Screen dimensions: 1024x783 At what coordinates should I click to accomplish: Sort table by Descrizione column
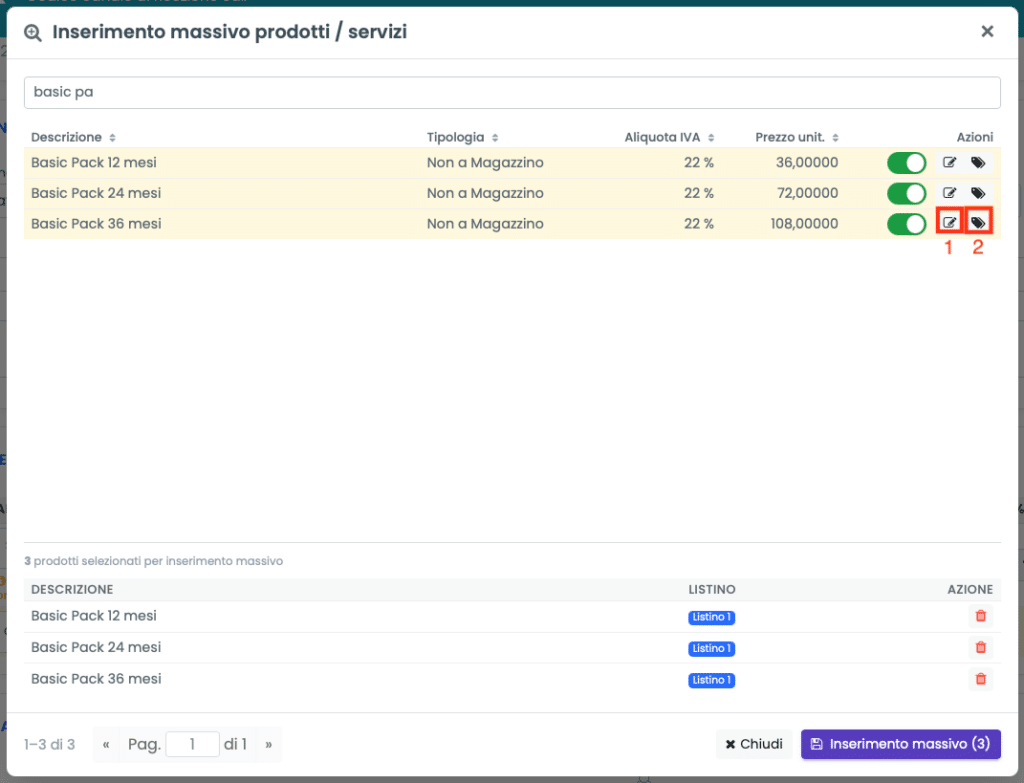point(73,137)
